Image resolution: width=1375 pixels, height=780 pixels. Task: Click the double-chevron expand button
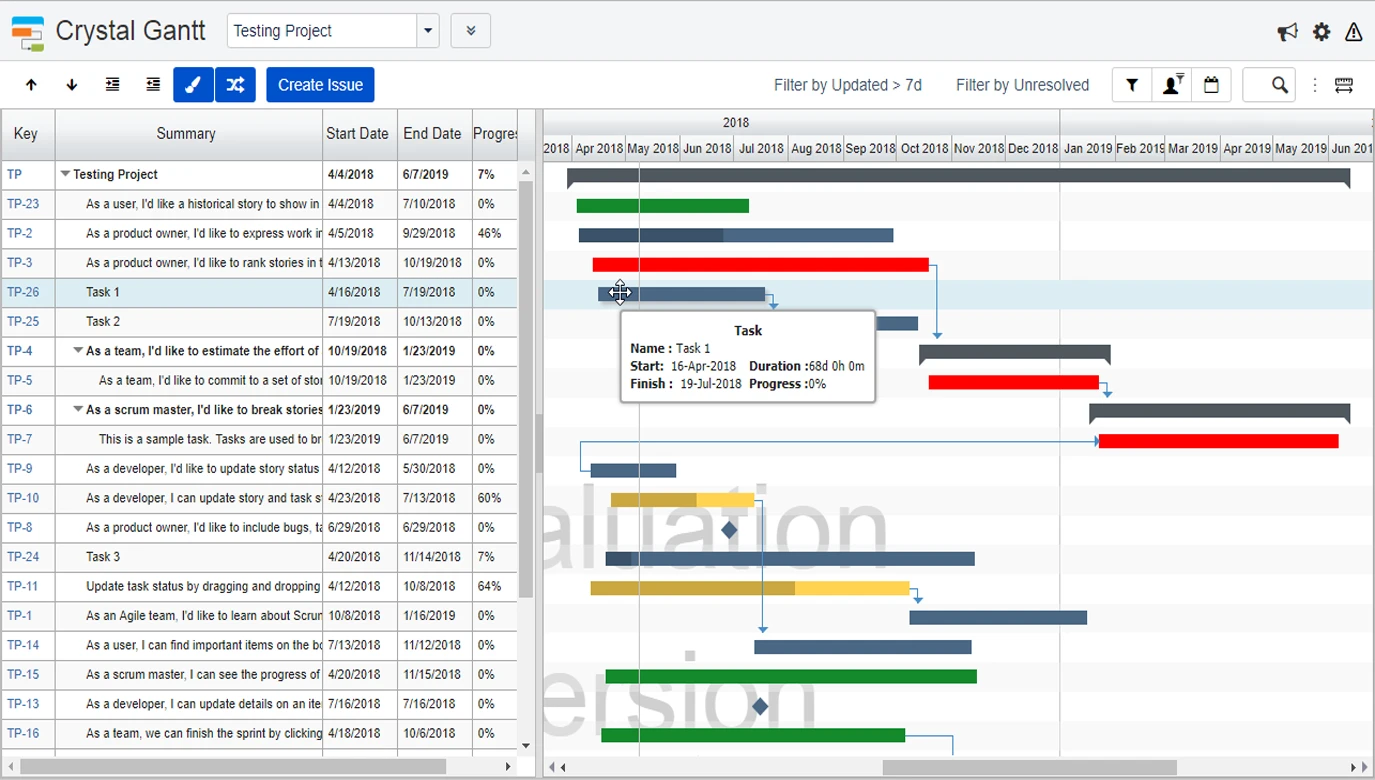click(x=470, y=31)
